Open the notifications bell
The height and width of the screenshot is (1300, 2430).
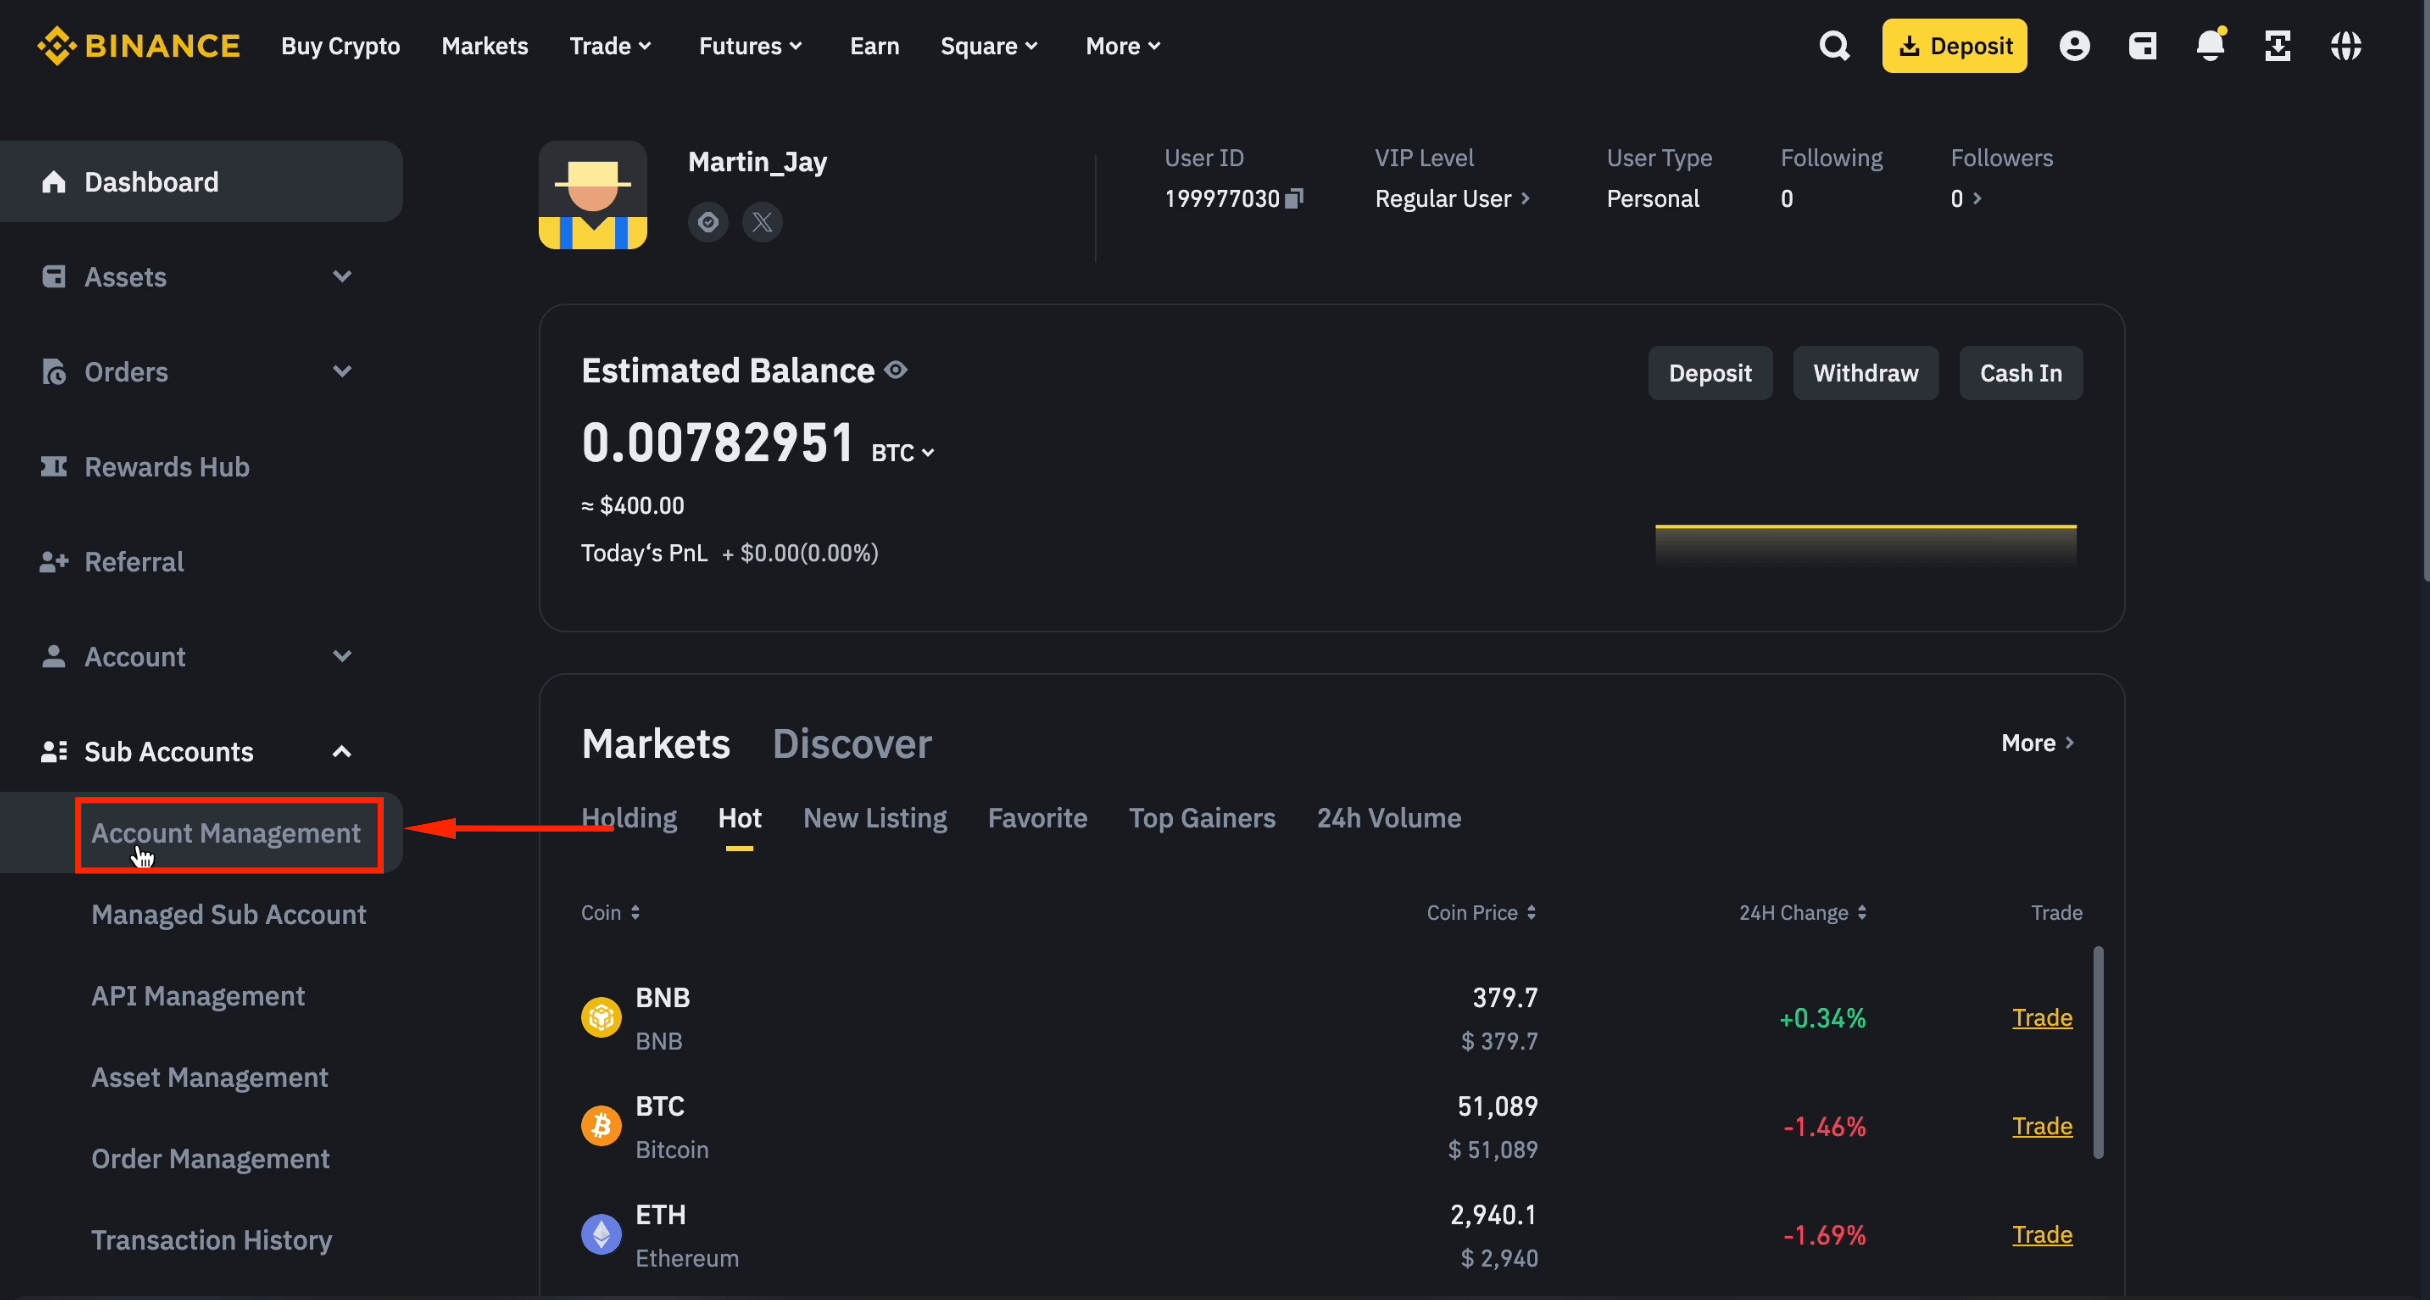pos(2210,45)
